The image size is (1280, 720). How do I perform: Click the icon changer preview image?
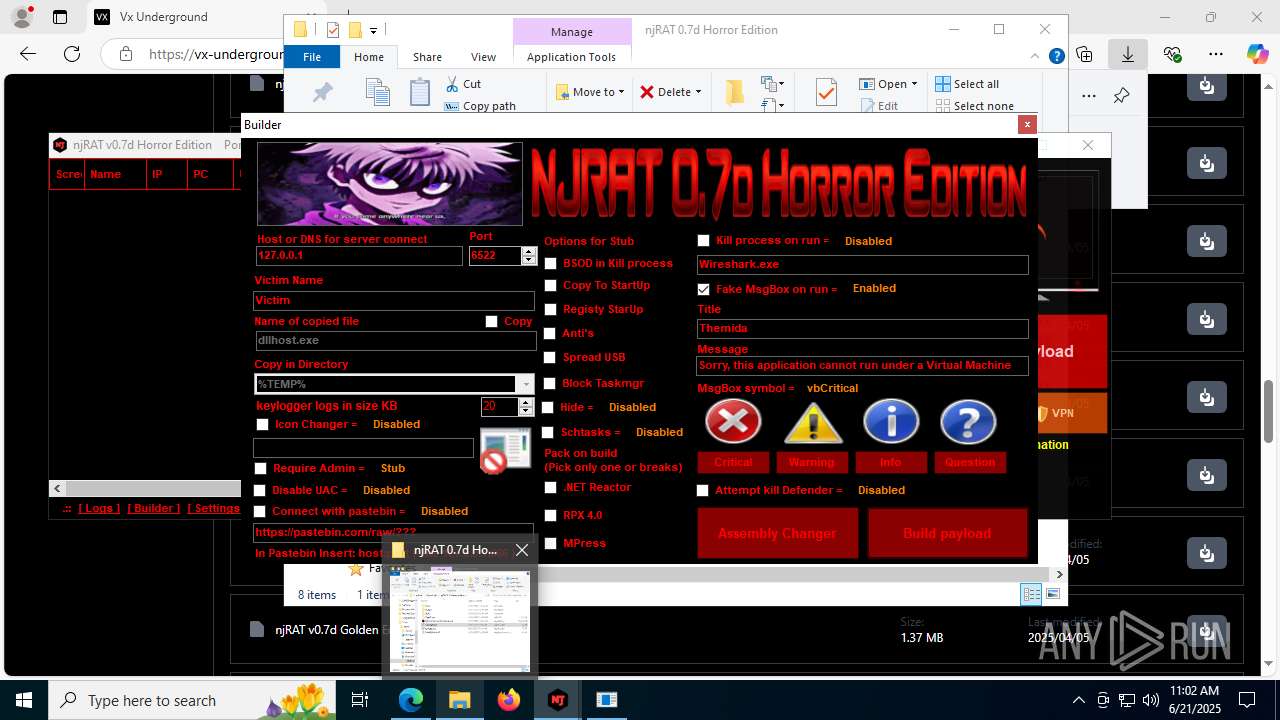tap(504, 450)
